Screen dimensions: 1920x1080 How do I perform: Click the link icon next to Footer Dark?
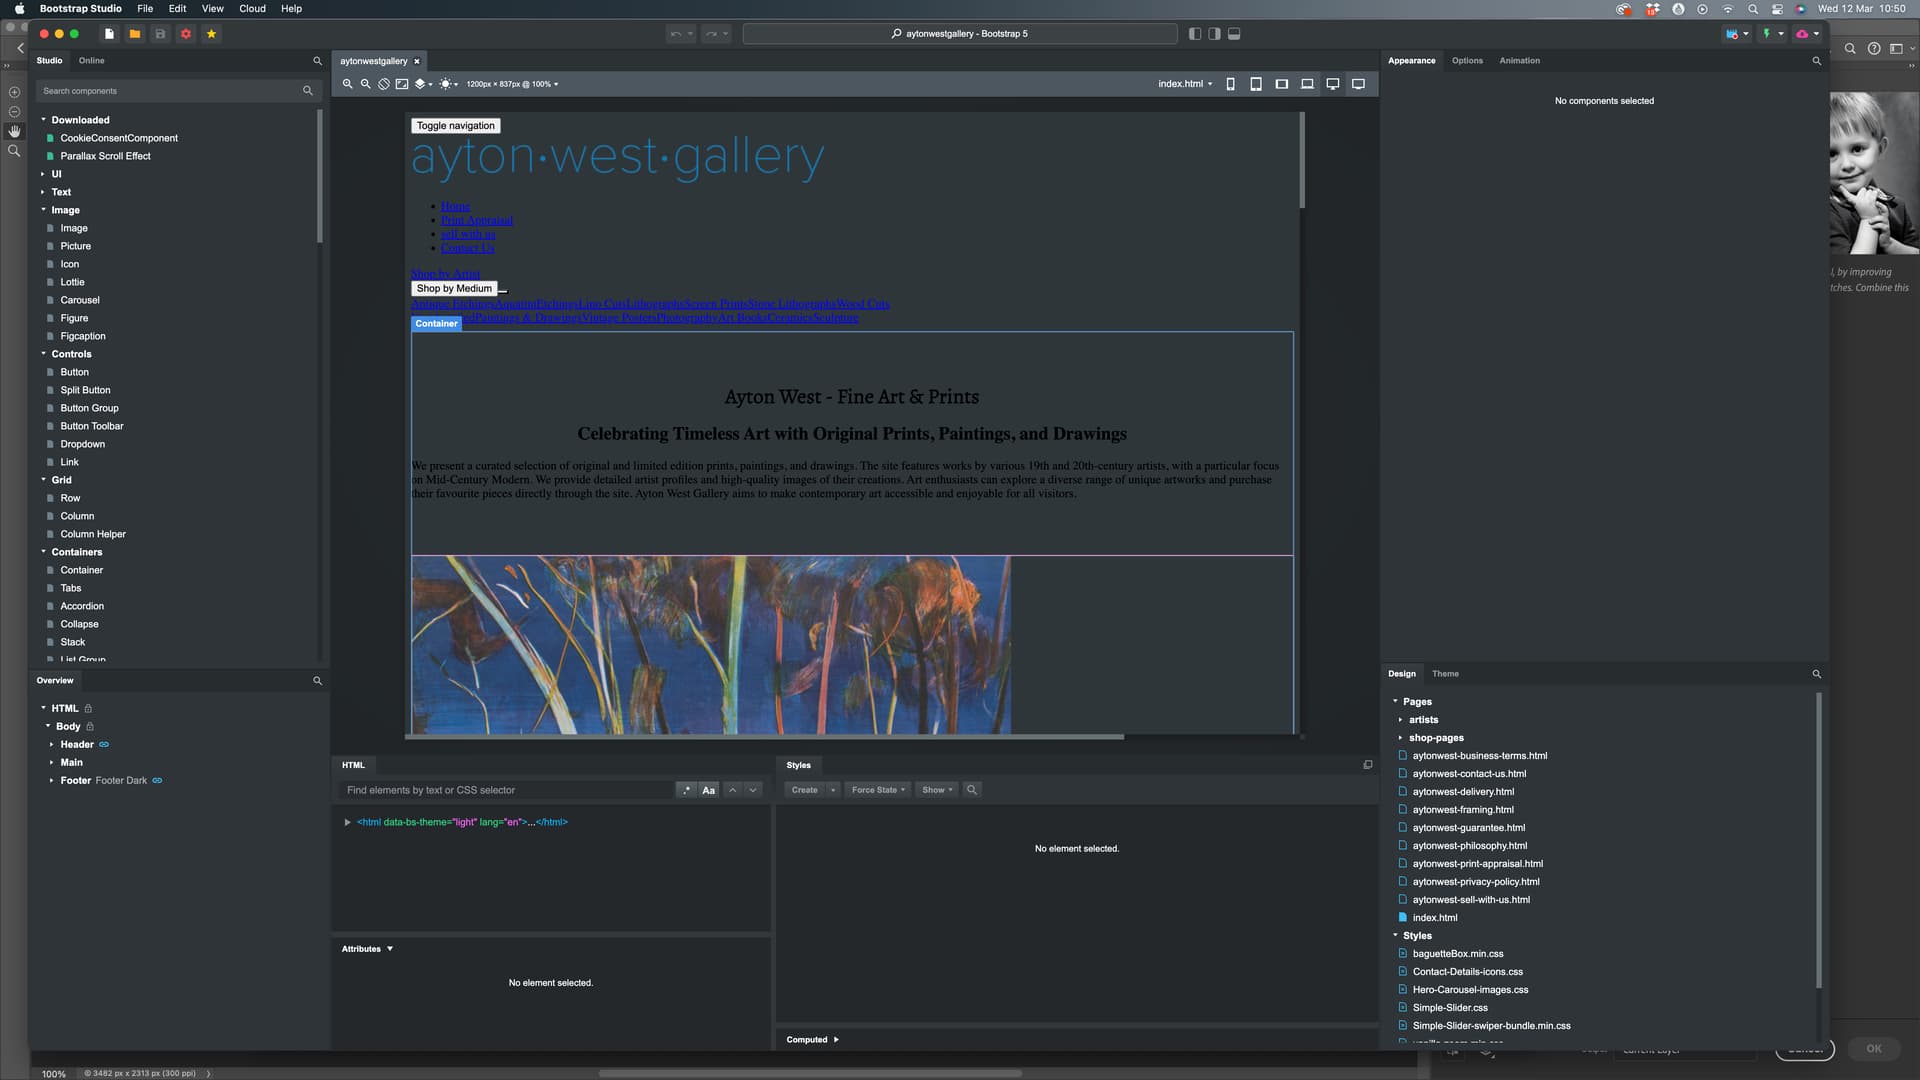coord(157,781)
